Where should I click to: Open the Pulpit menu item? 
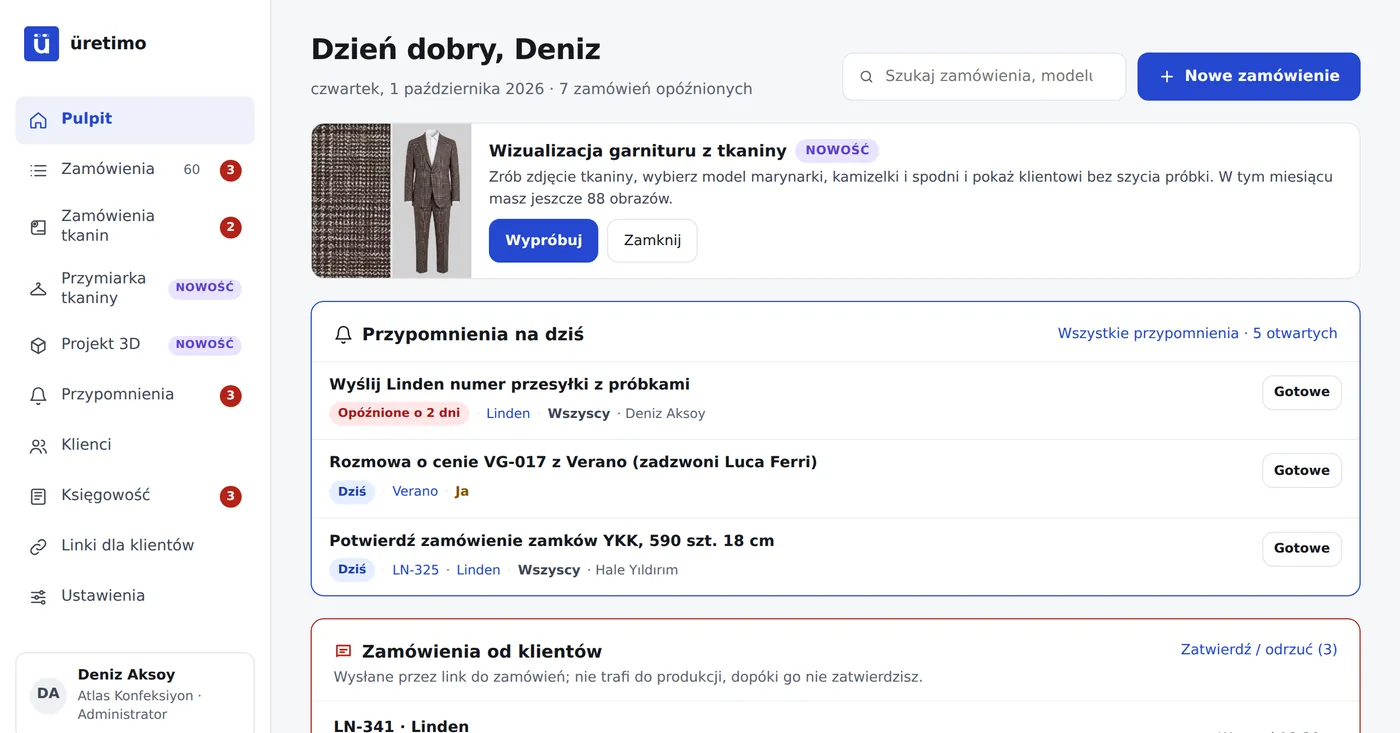pos(135,120)
